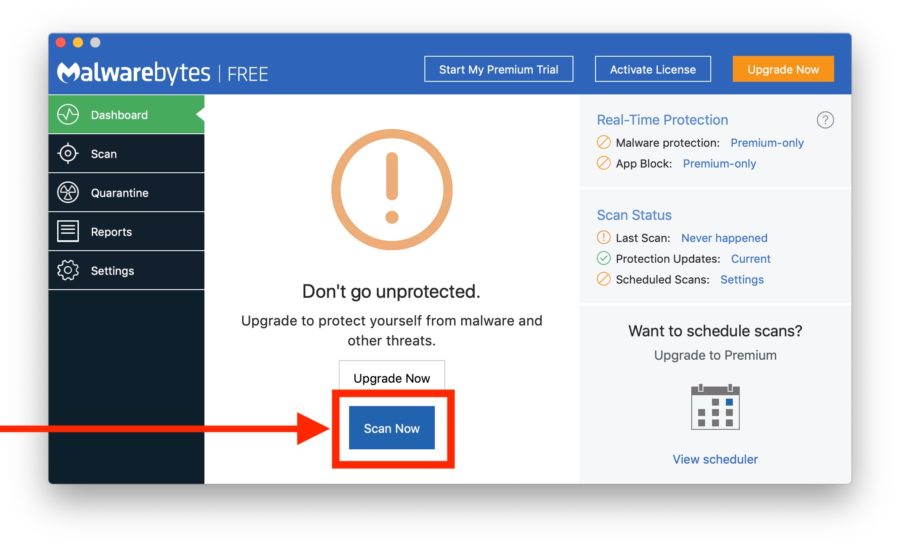Click the disabled icon beside Malware protection
Image resolution: width=900 pixels, height=548 pixels.
tap(603, 142)
